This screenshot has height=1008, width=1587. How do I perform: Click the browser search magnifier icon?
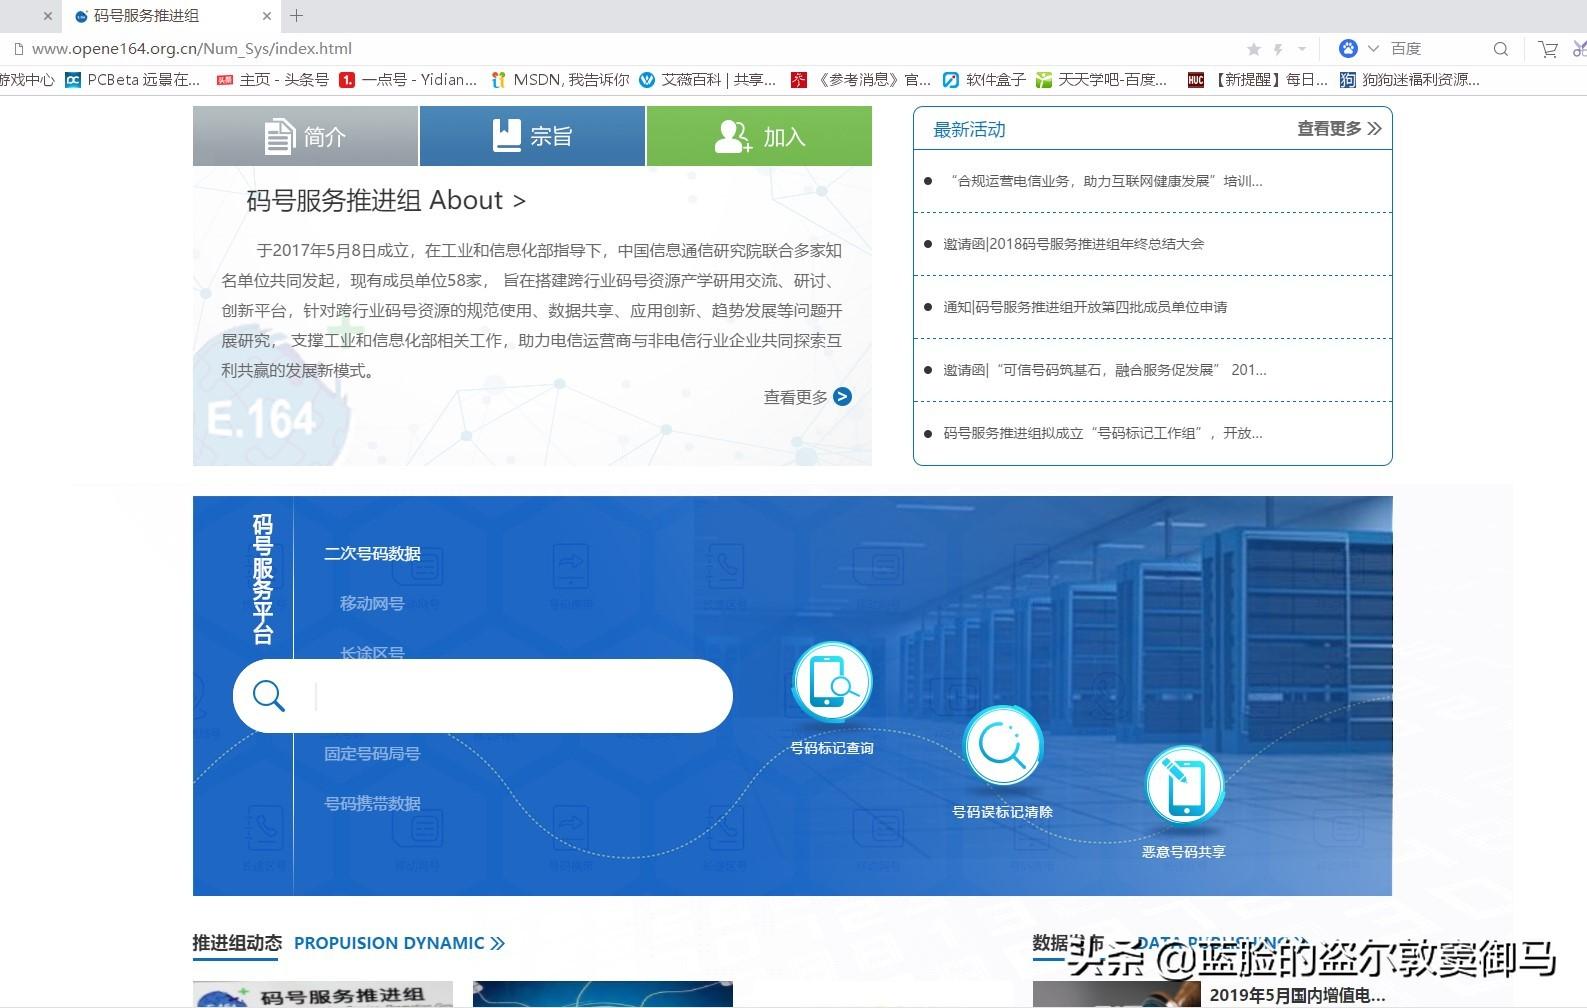(1500, 49)
